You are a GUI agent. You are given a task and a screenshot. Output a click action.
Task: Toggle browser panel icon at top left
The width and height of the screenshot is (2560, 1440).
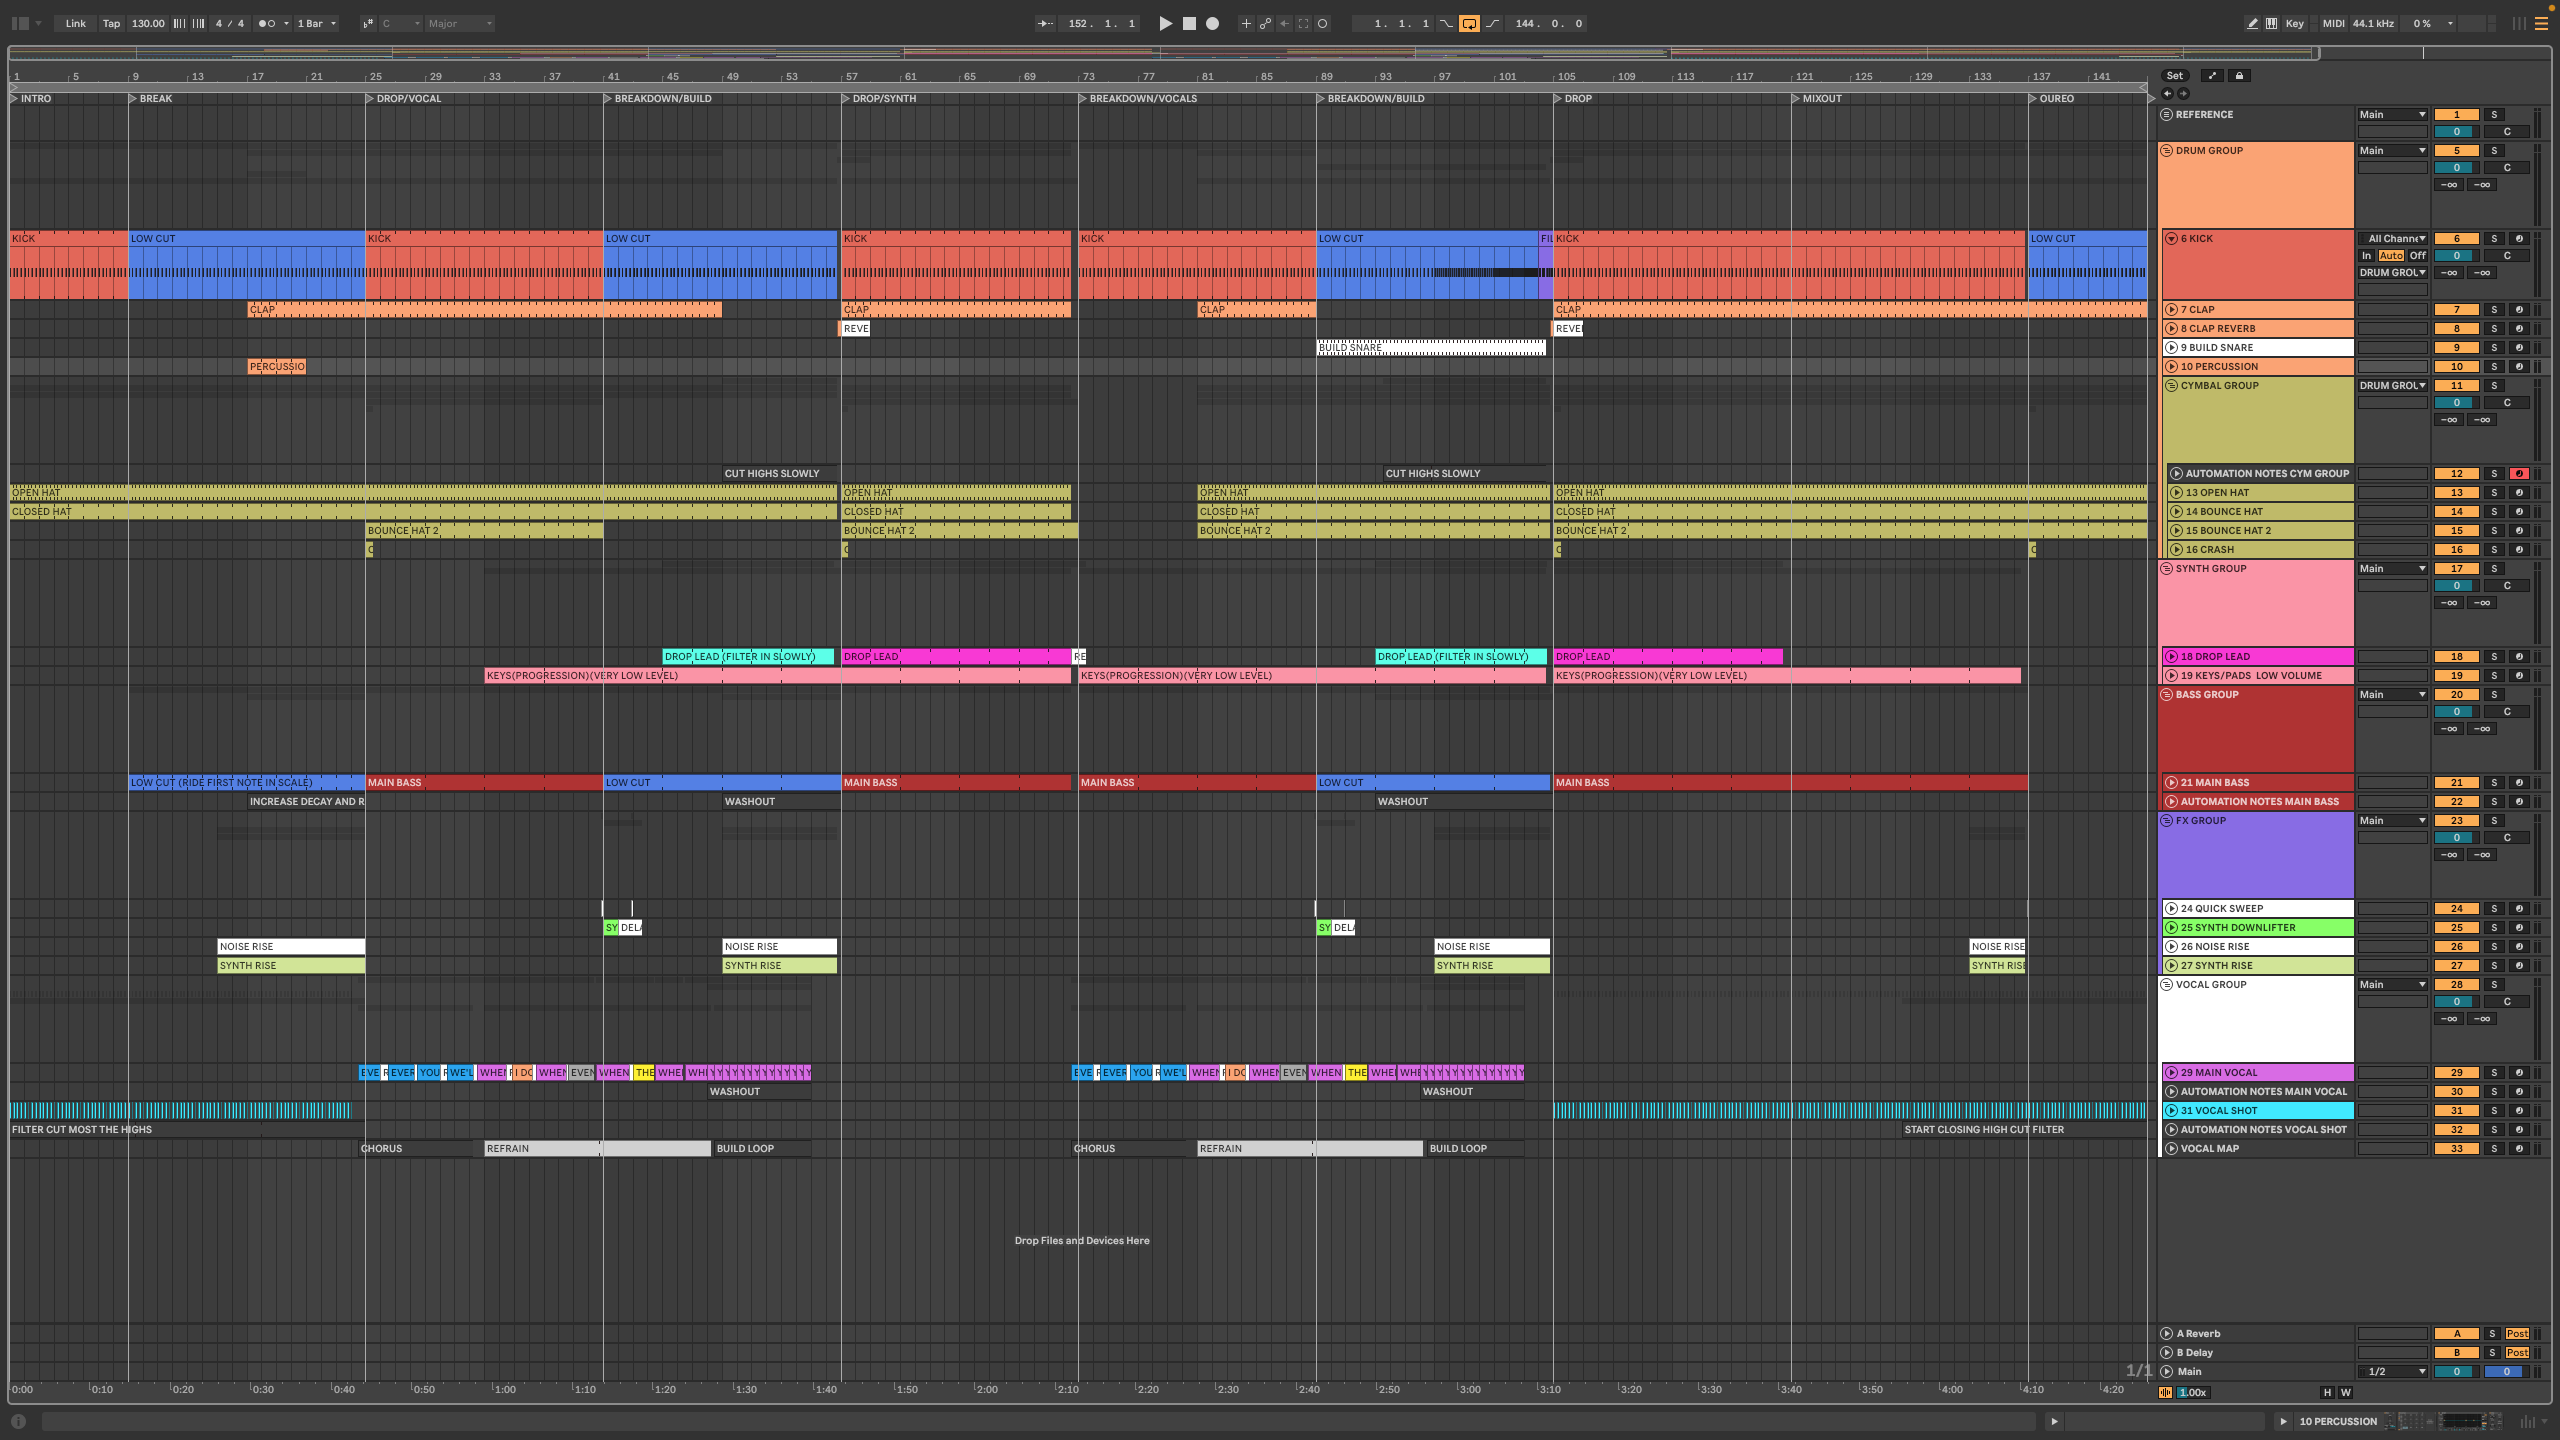20,23
